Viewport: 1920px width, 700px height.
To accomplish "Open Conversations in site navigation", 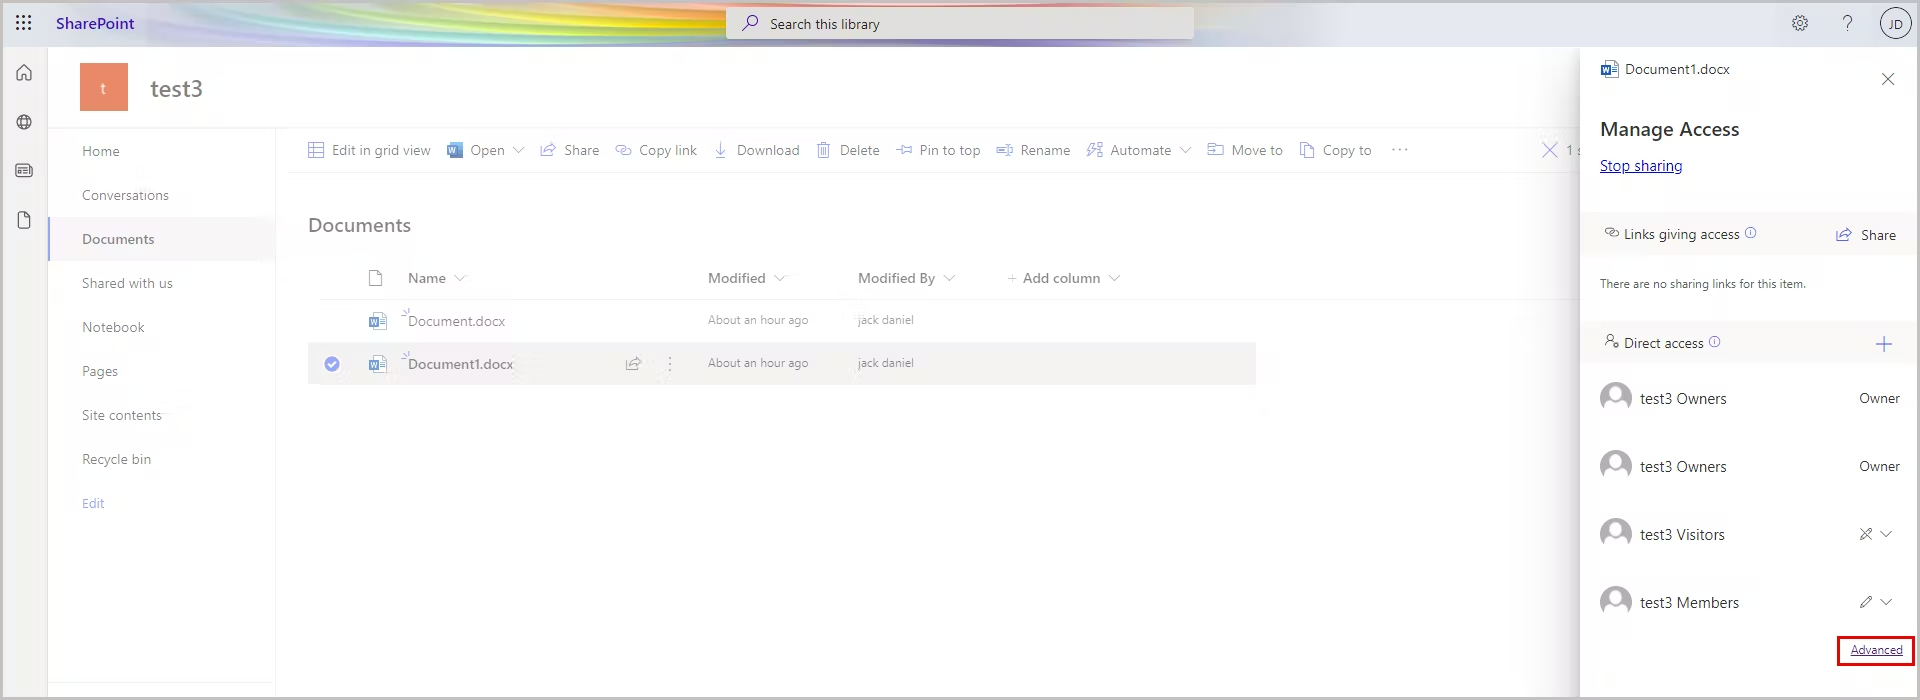I will coord(125,195).
